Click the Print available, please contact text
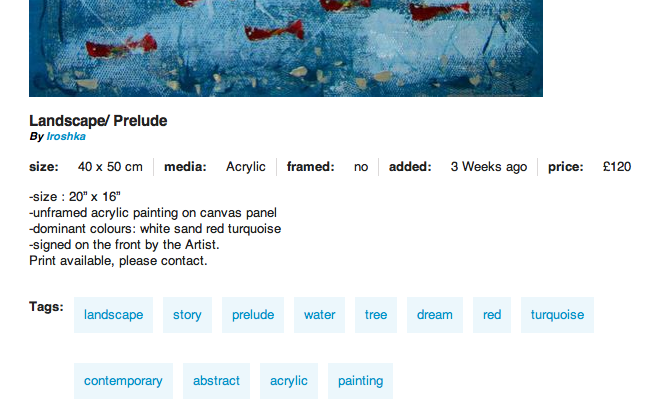Image resolution: width=653 pixels, height=415 pixels. (x=118, y=261)
